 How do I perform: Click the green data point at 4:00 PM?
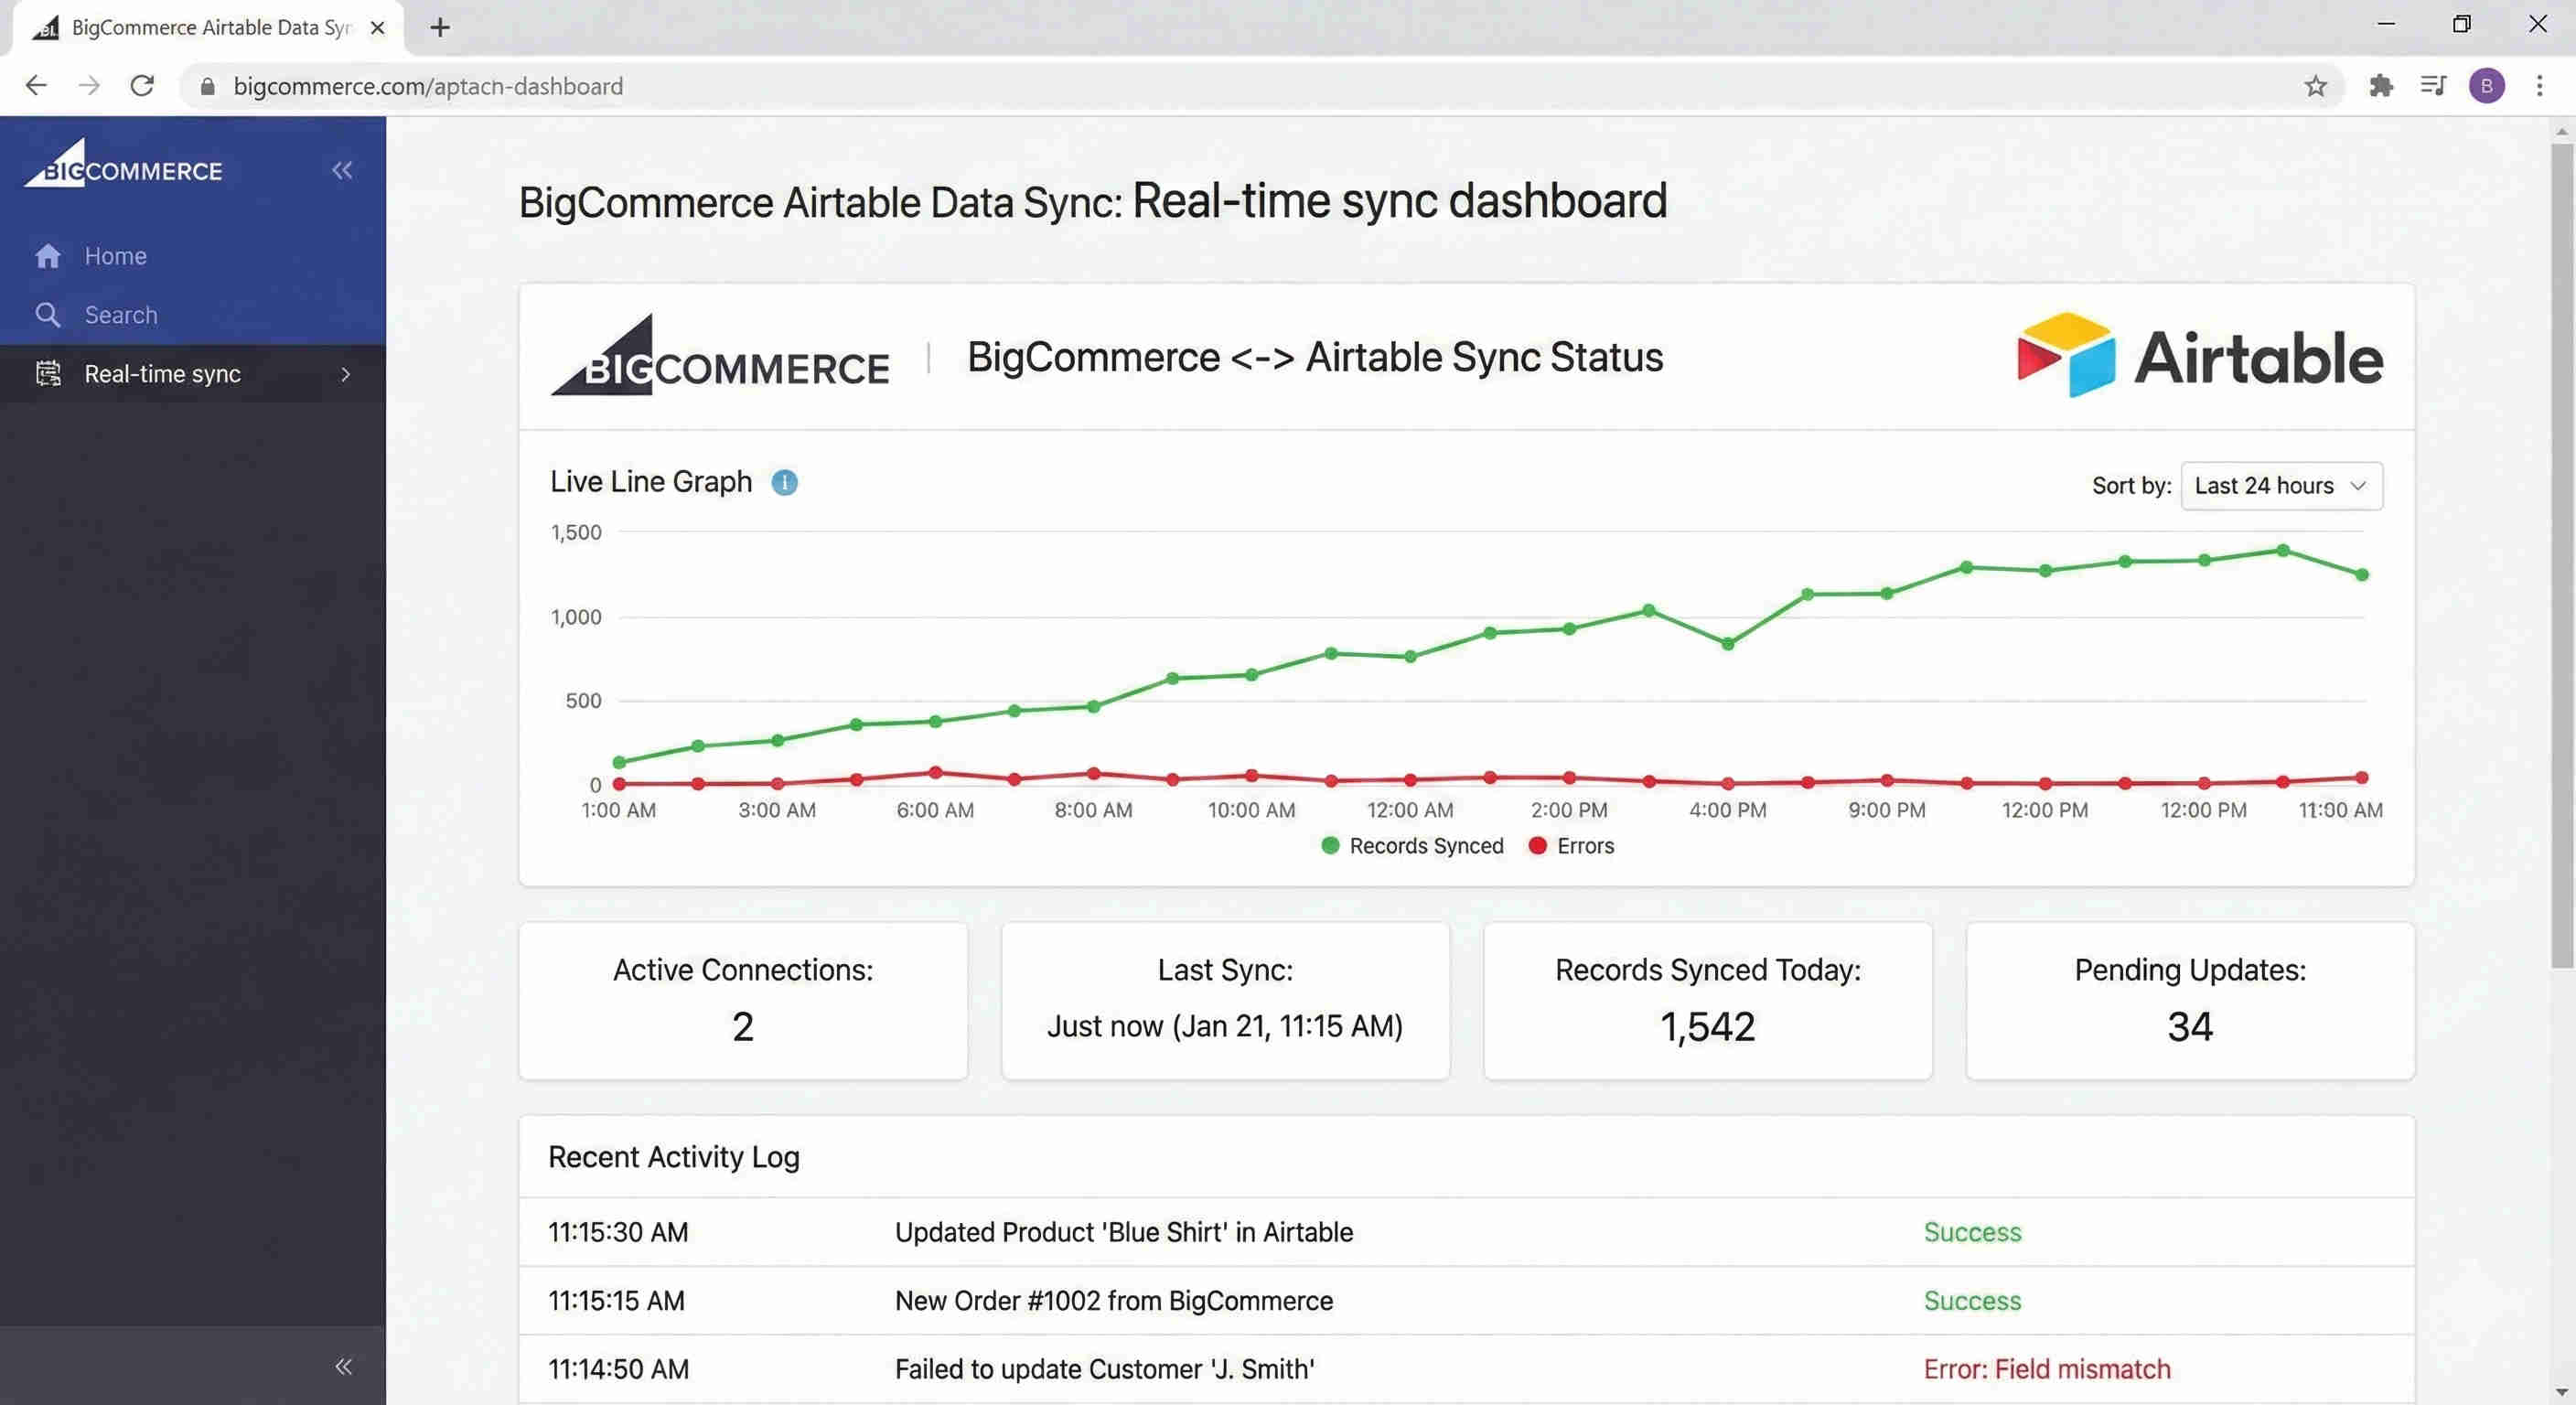tap(1727, 644)
